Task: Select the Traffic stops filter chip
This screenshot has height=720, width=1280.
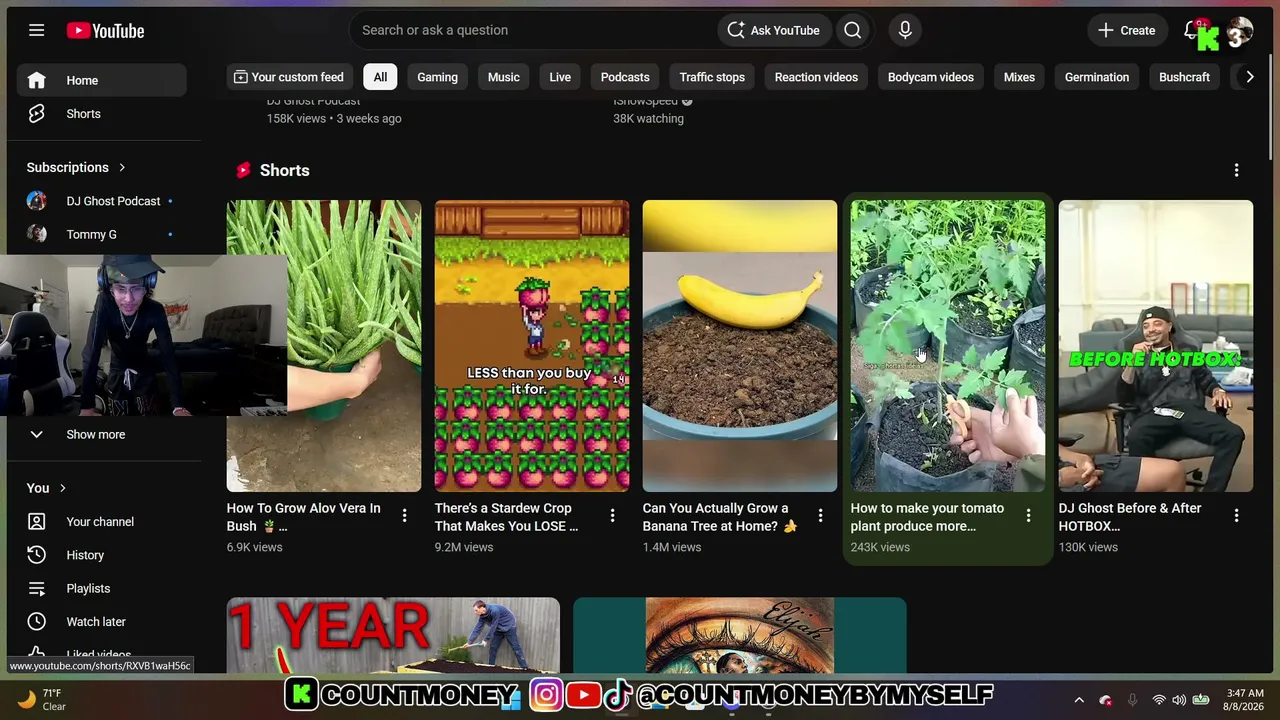Action: [712, 77]
